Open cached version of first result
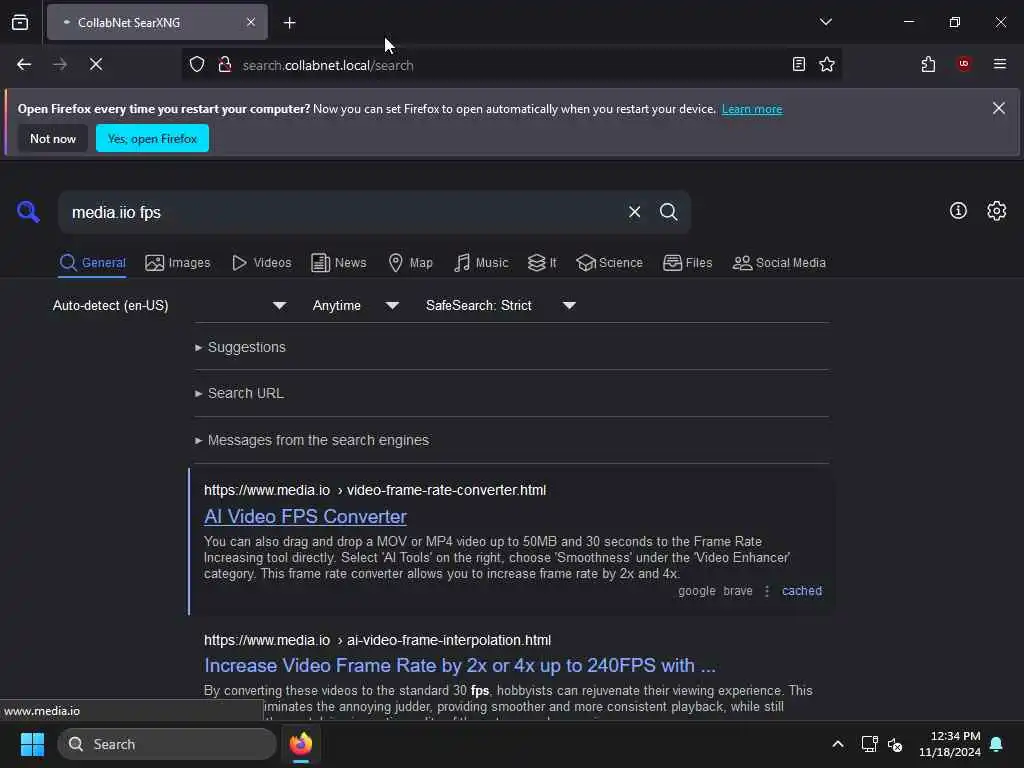The height and width of the screenshot is (768, 1024). click(x=801, y=591)
